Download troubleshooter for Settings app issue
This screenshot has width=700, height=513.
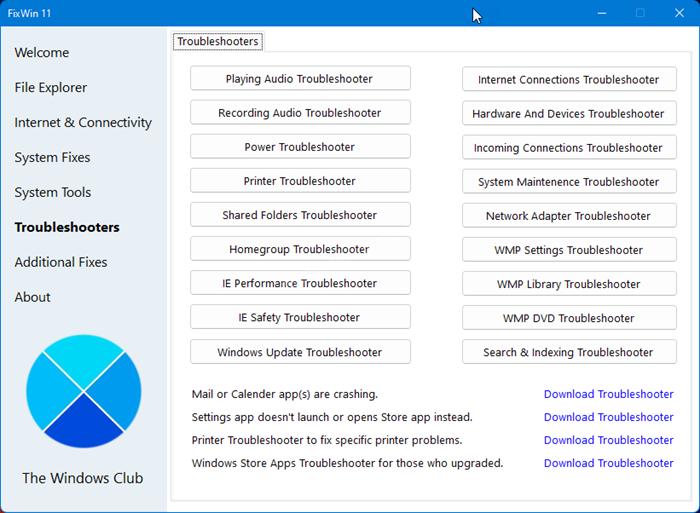(608, 417)
